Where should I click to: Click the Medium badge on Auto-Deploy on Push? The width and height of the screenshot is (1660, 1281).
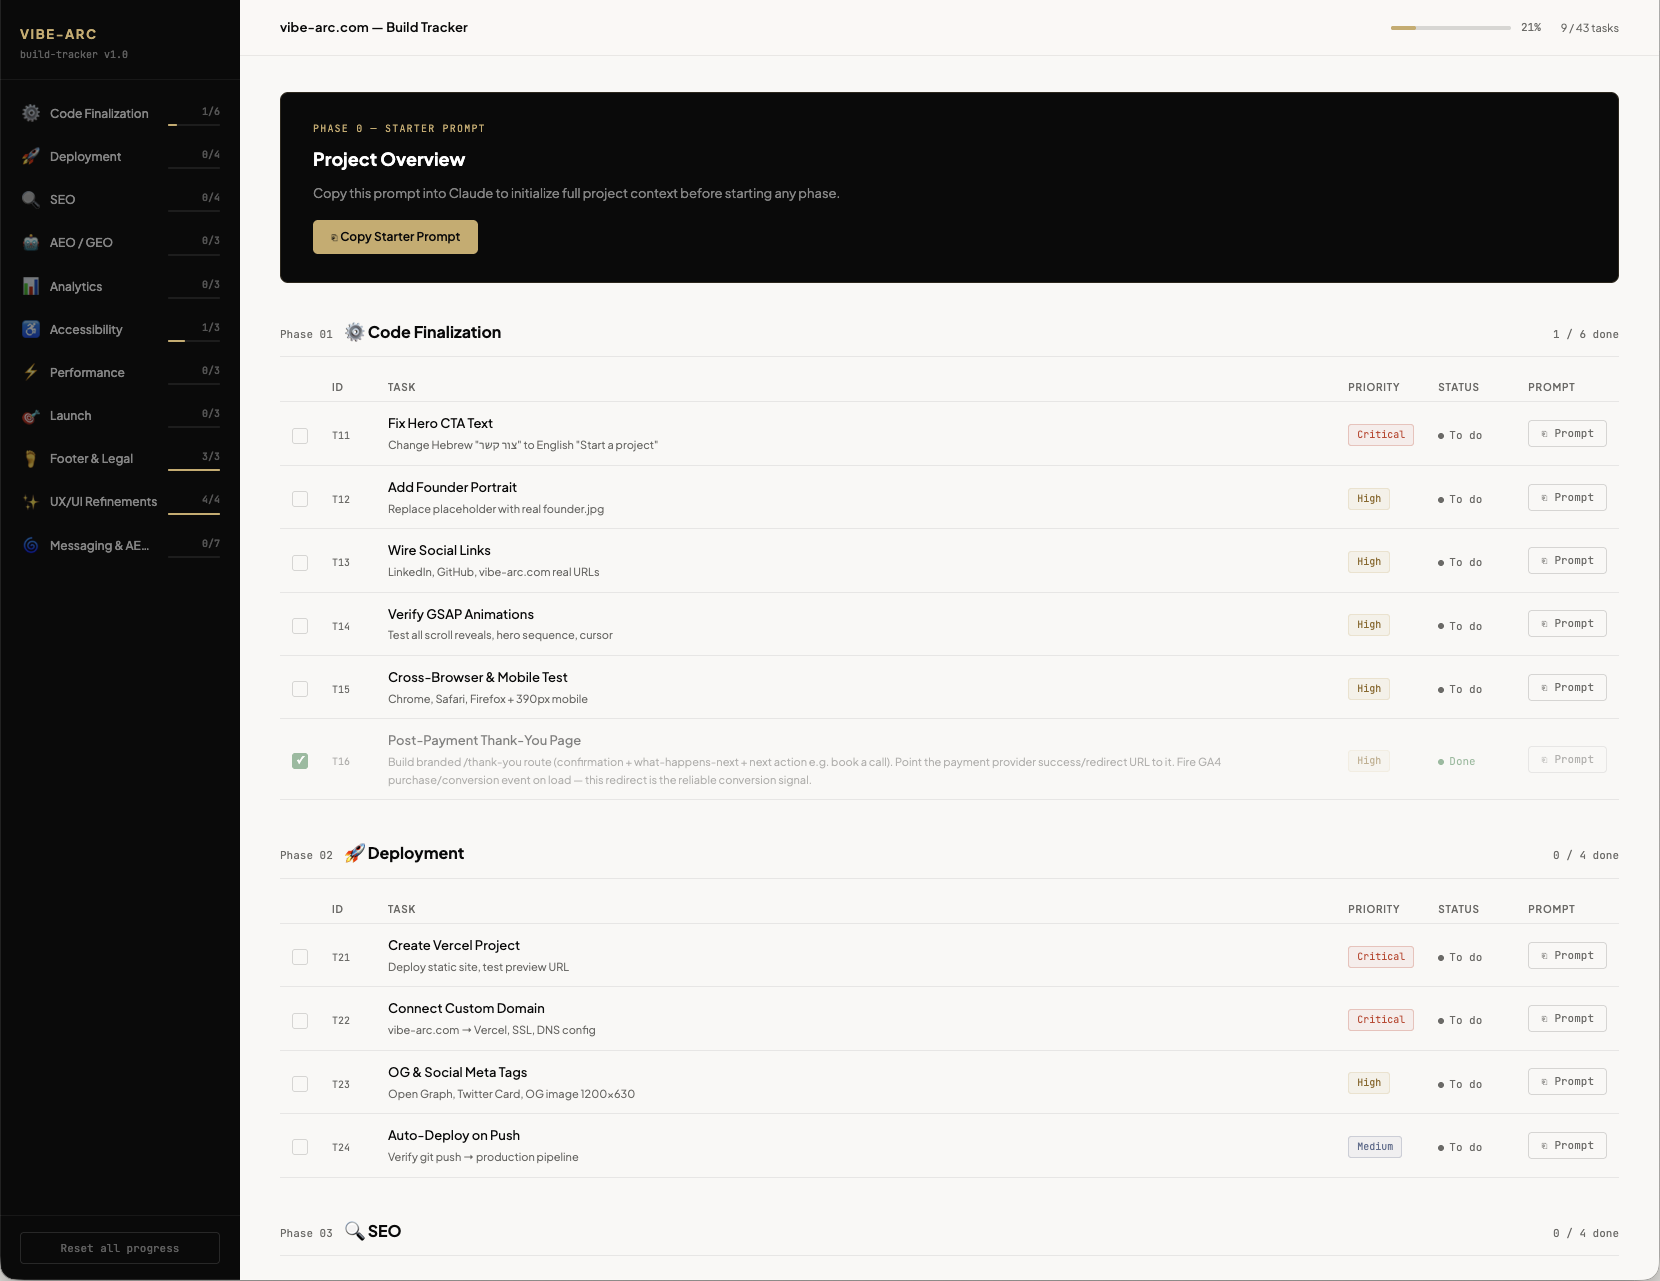[x=1374, y=1146]
